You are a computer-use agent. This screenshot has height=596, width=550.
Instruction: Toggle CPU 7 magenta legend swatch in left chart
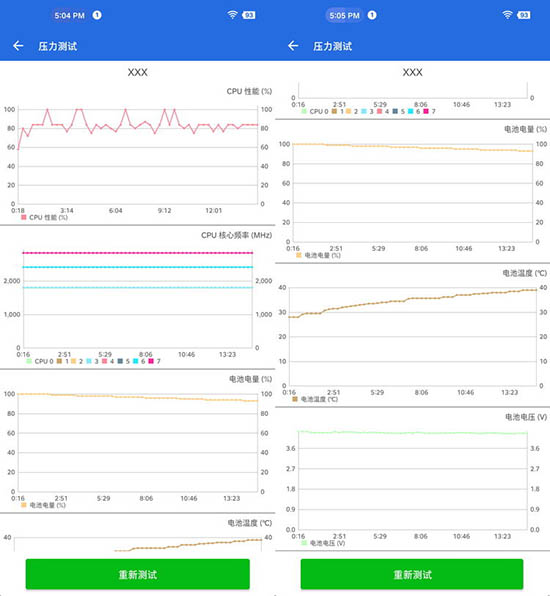point(151,361)
